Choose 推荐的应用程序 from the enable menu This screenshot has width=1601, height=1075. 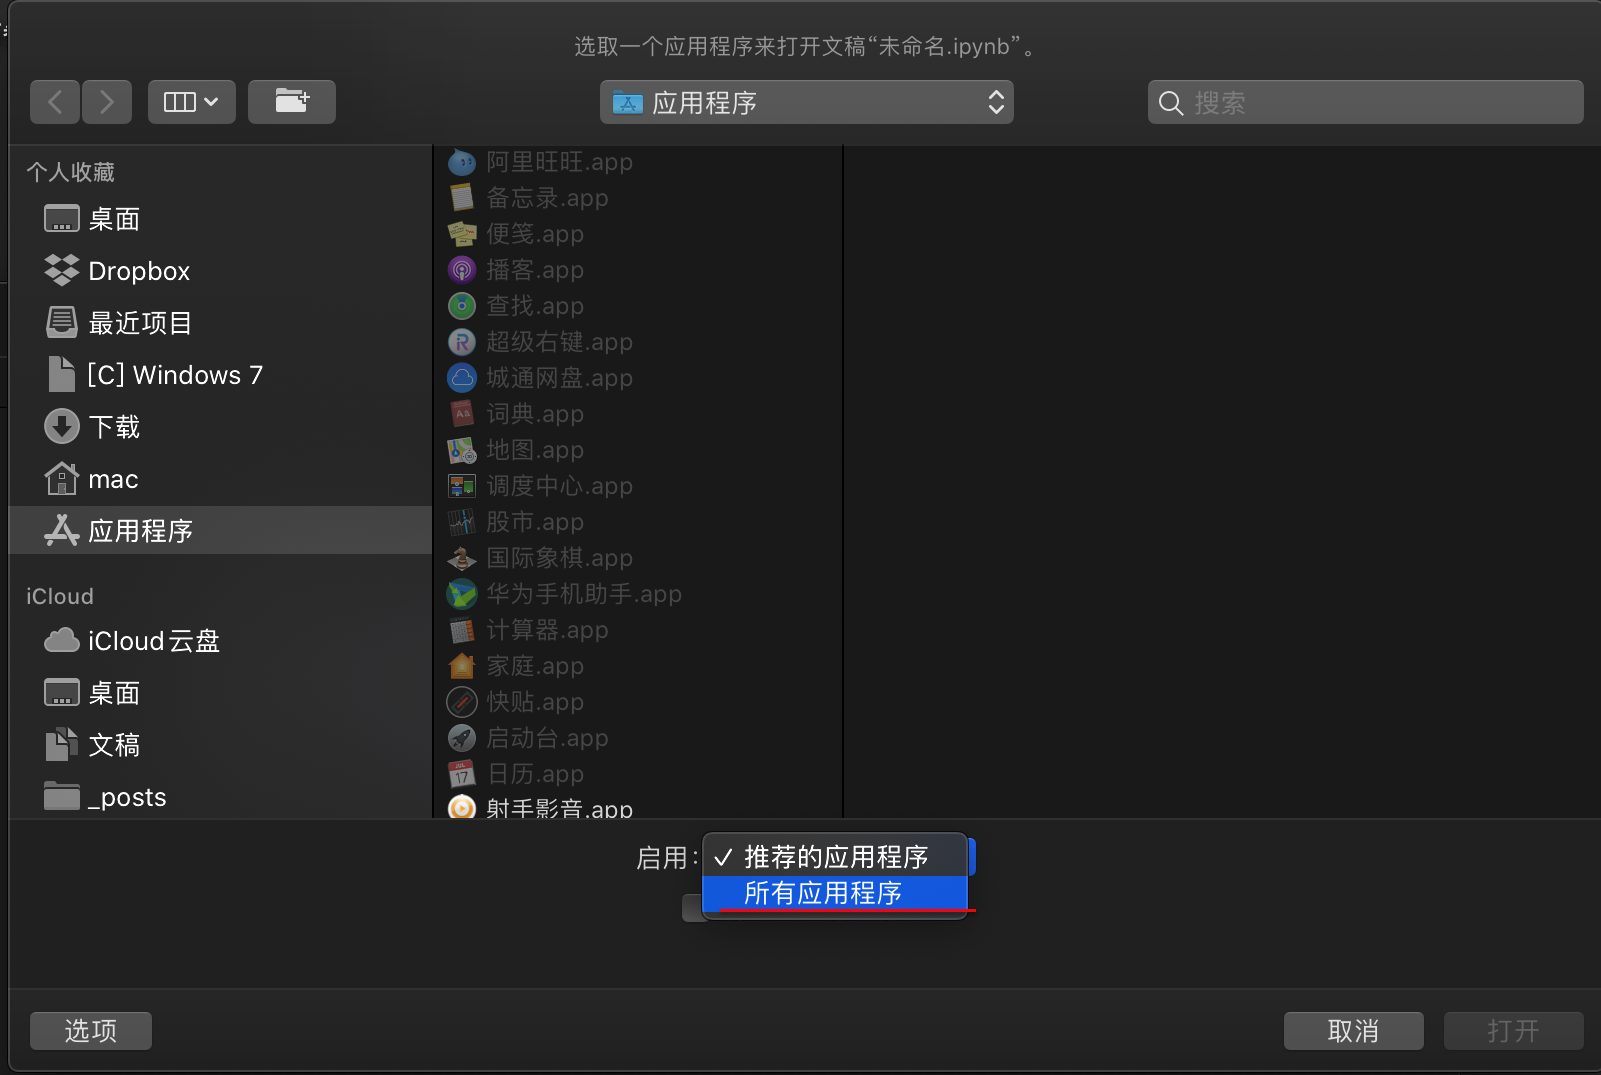coord(835,857)
